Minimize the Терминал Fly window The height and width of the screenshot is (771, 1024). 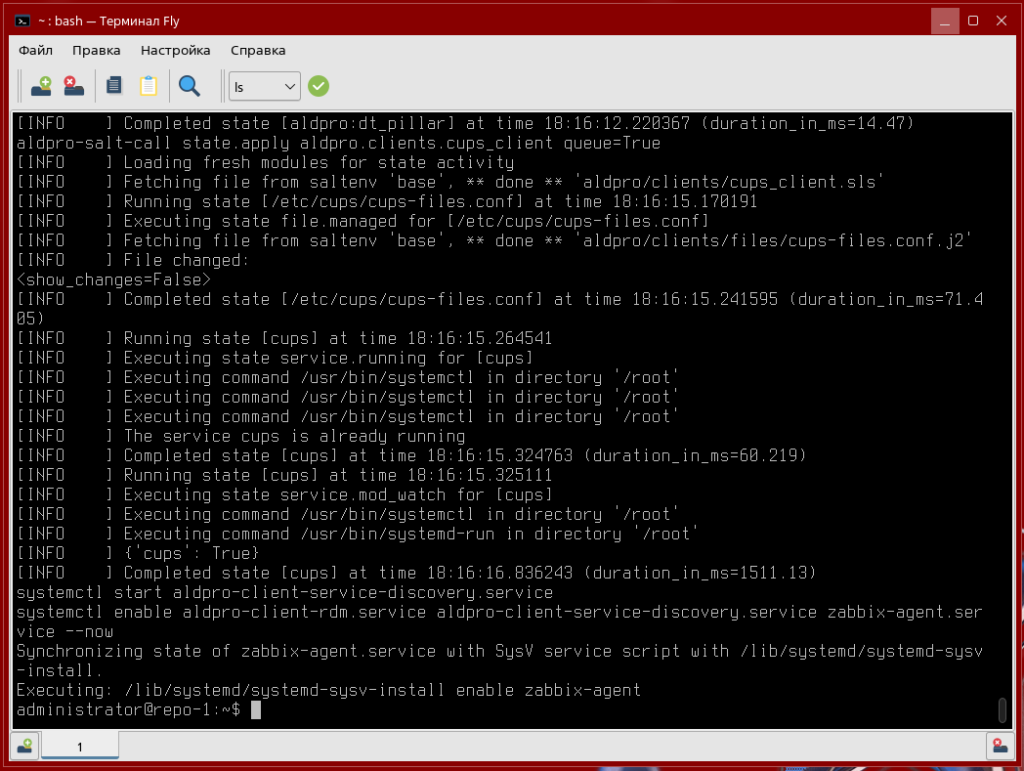[x=944, y=20]
